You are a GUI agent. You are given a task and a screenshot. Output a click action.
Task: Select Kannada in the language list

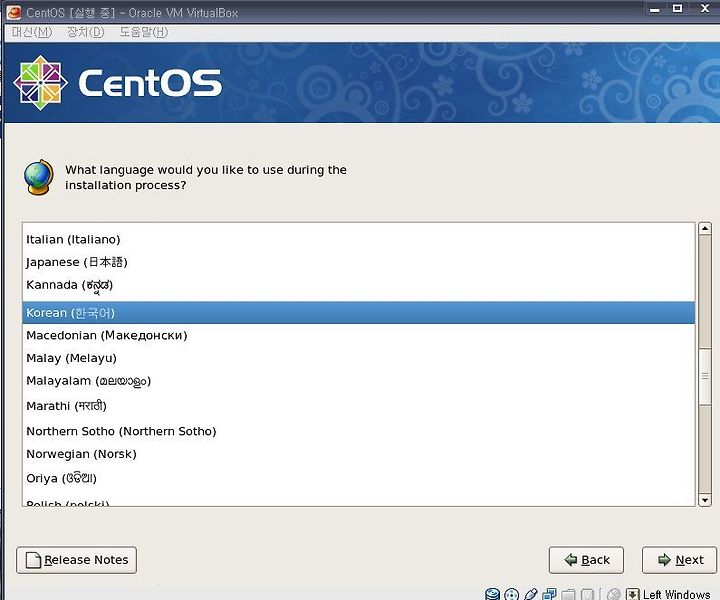point(358,285)
